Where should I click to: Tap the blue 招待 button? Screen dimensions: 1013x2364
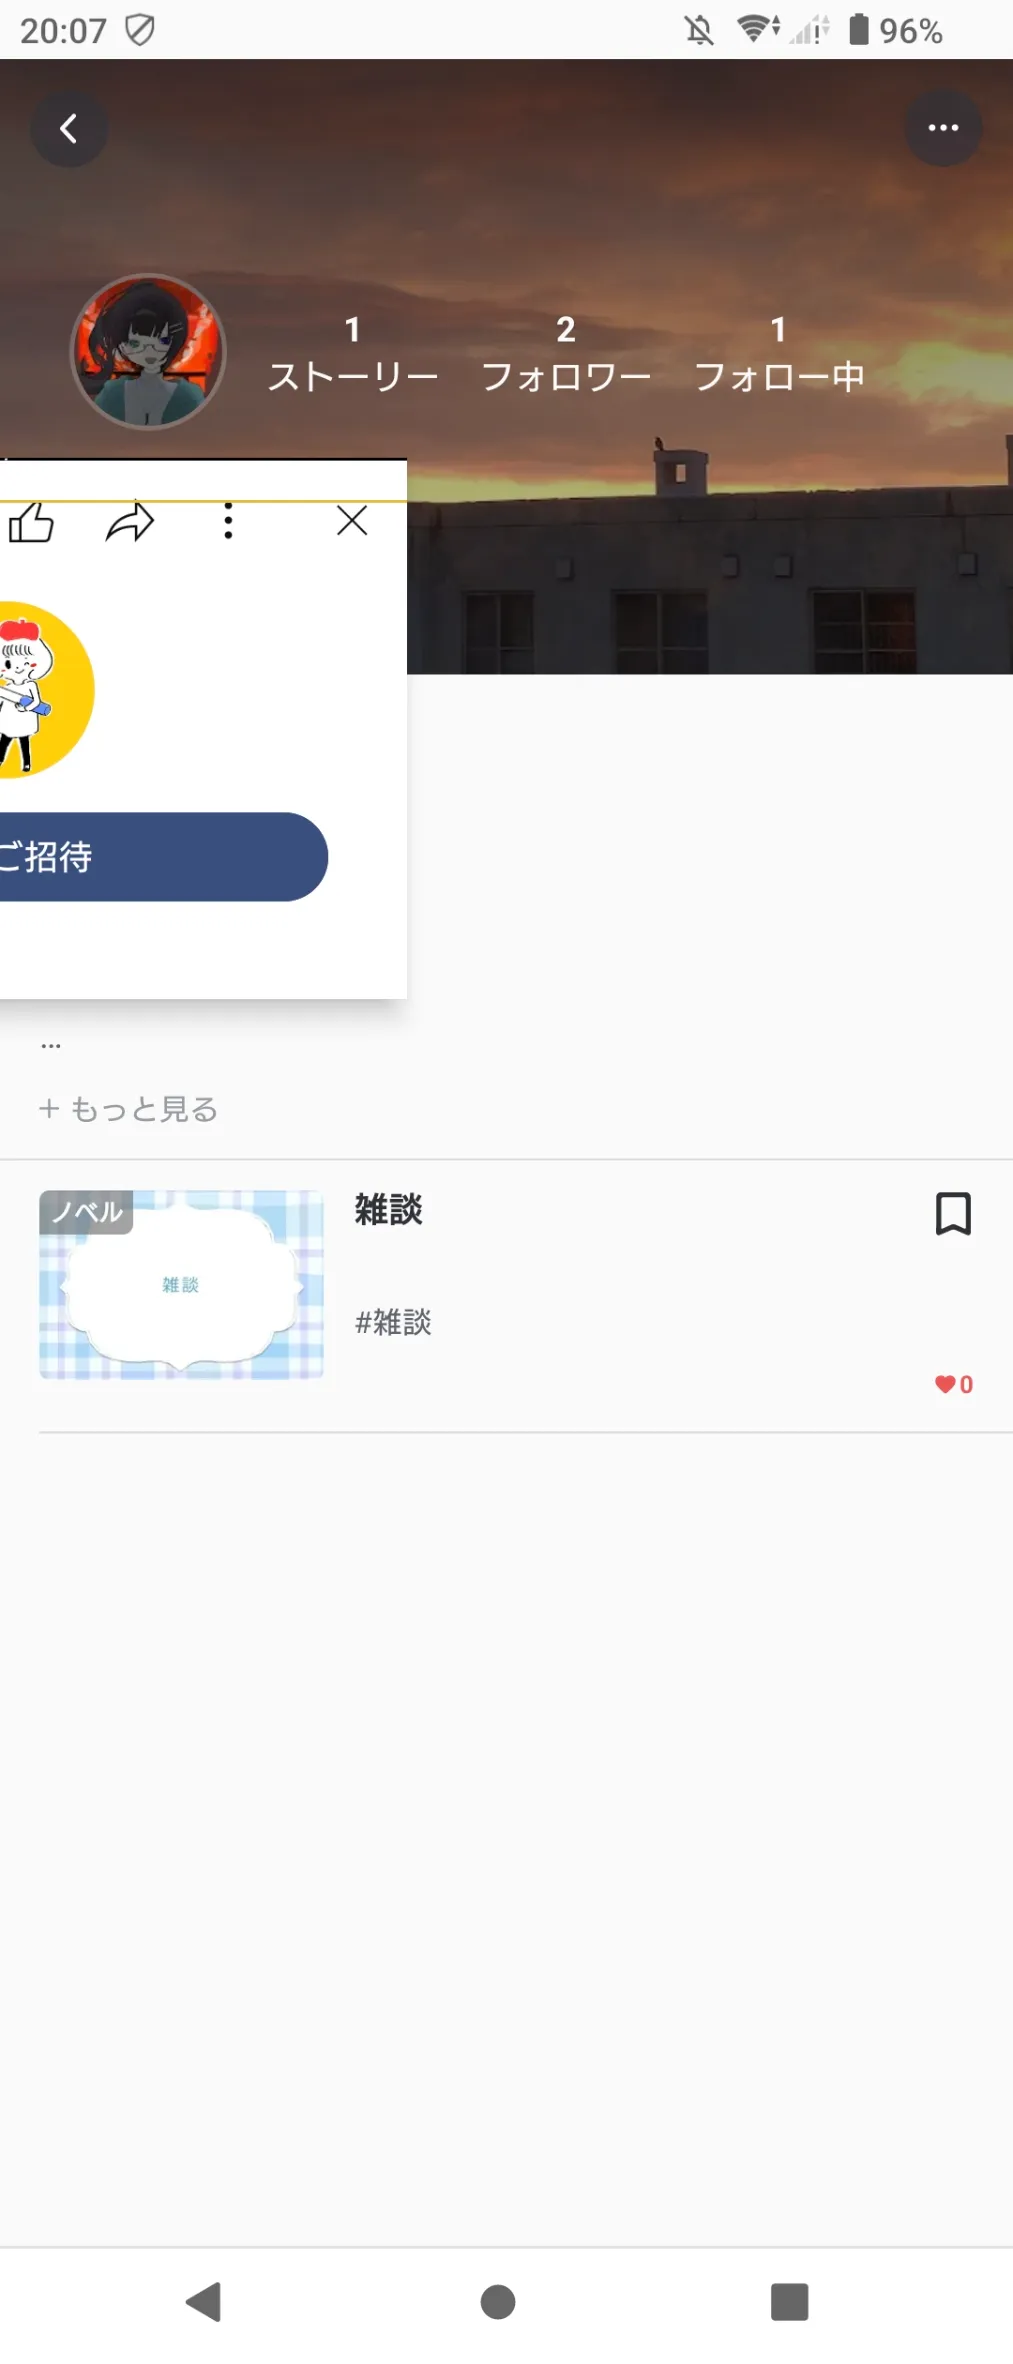[x=164, y=857]
